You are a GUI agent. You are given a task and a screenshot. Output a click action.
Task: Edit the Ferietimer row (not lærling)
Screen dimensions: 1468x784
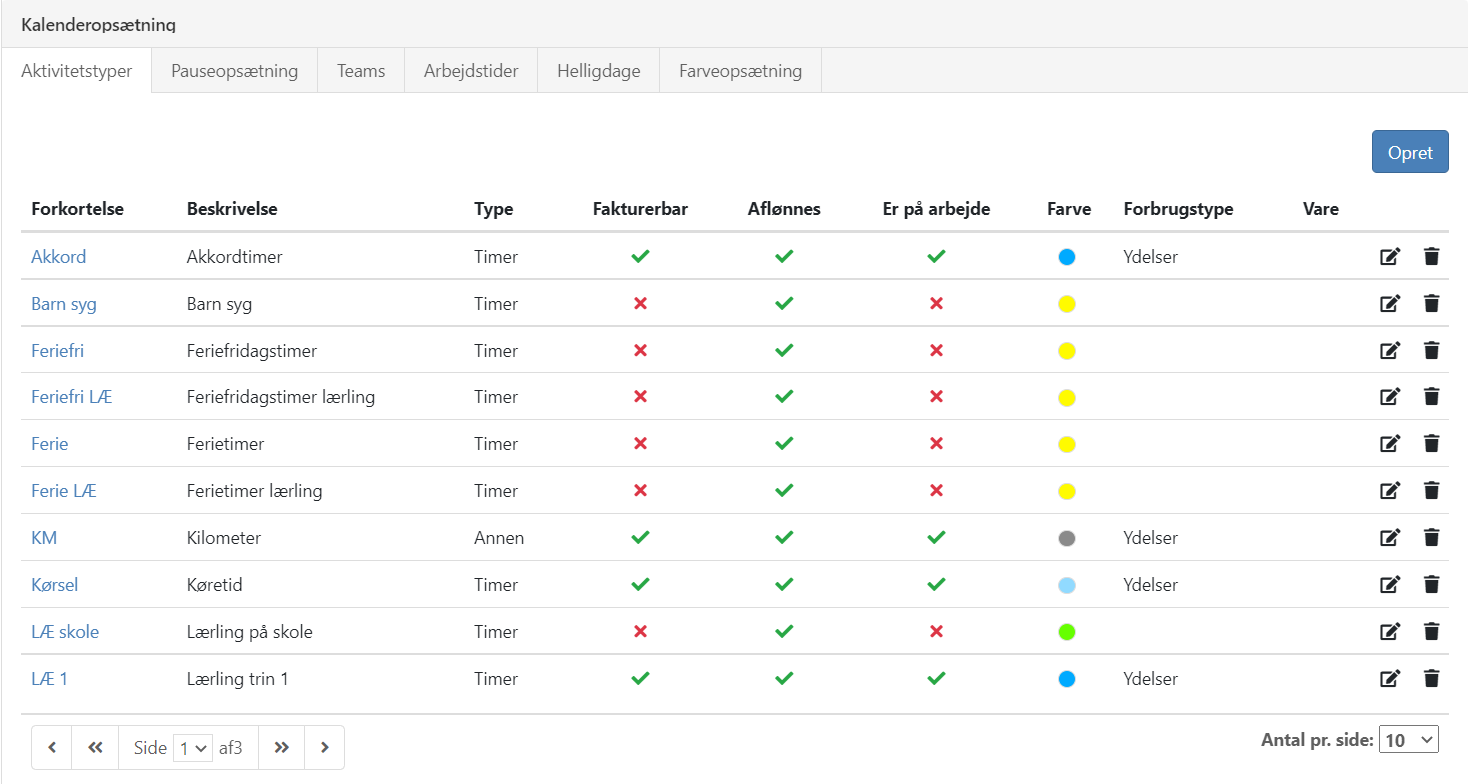[1390, 444]
